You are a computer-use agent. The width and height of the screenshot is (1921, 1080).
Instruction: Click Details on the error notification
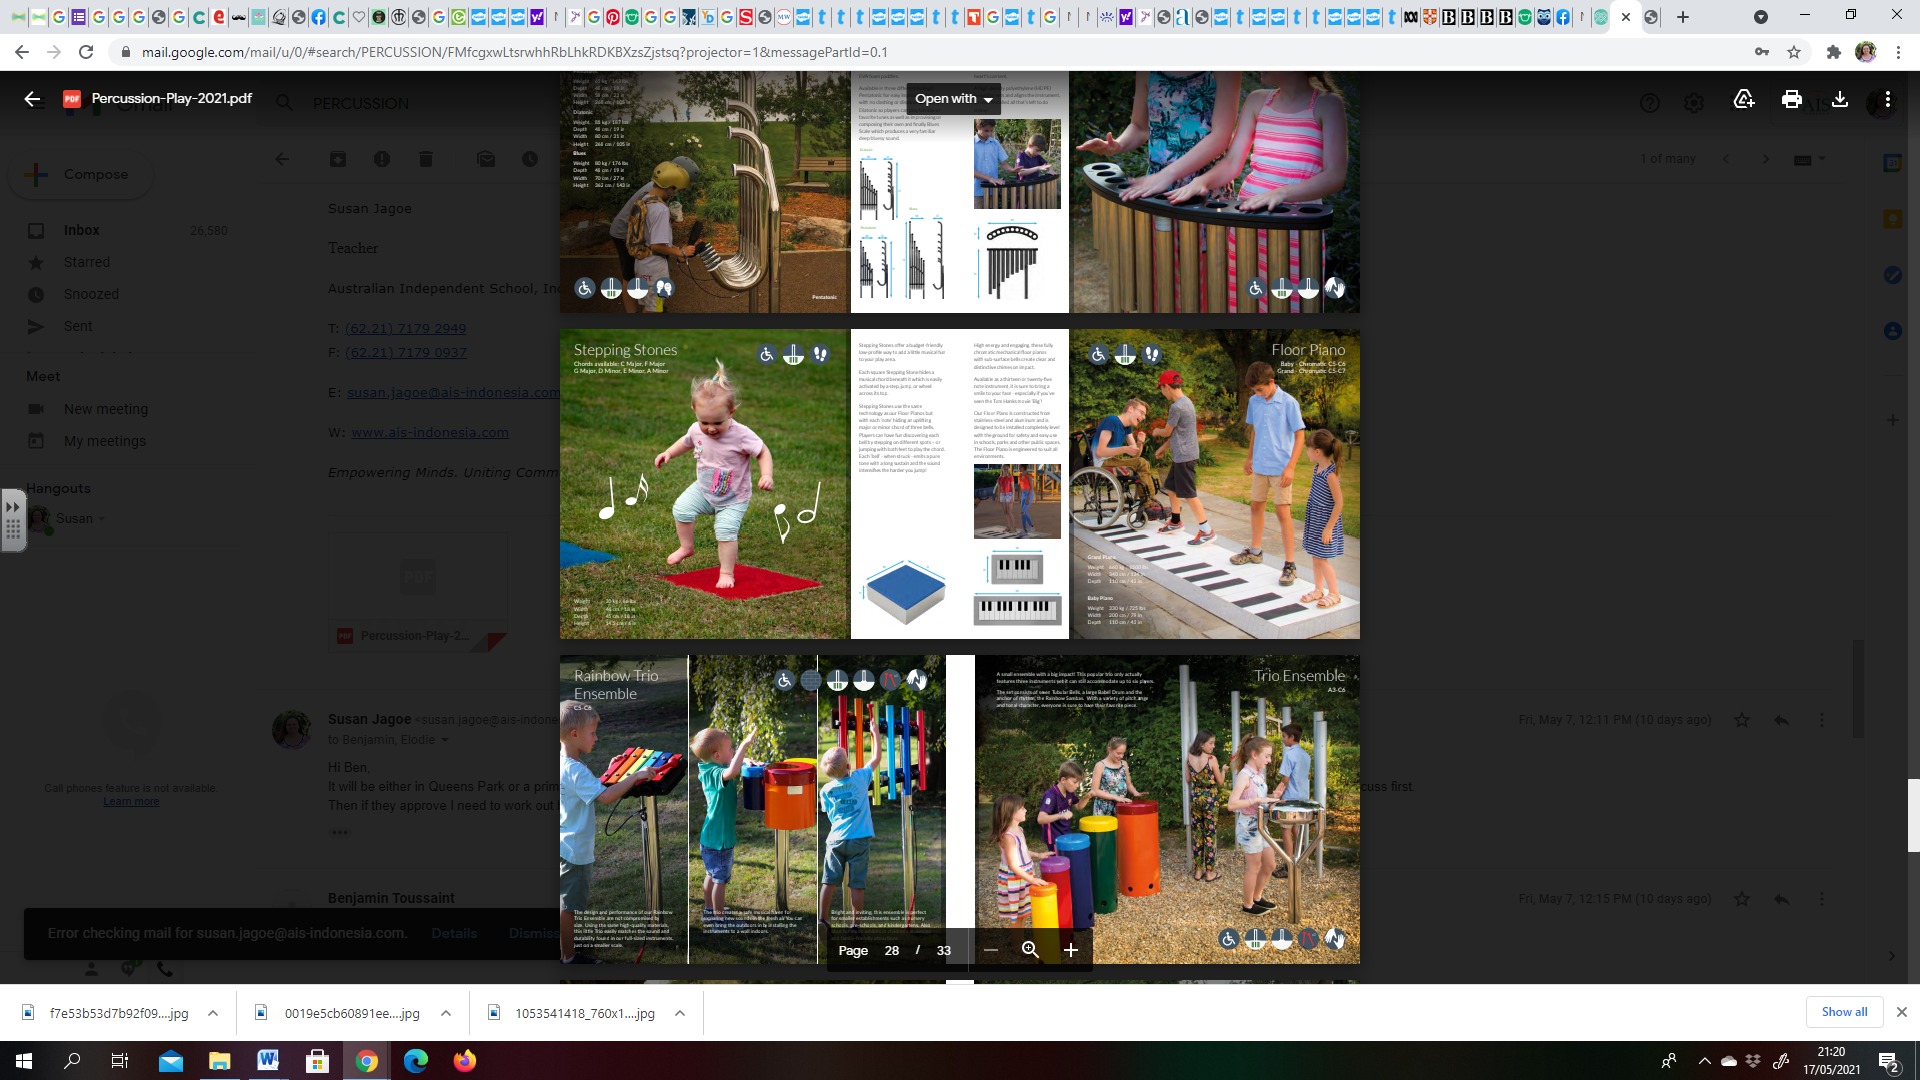pos(454,933)
